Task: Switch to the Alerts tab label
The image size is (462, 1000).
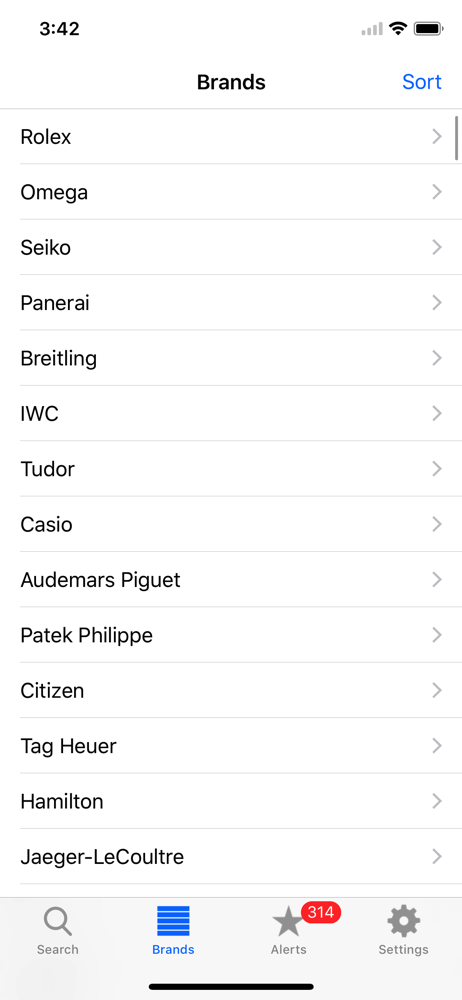Action: point(288,950)
